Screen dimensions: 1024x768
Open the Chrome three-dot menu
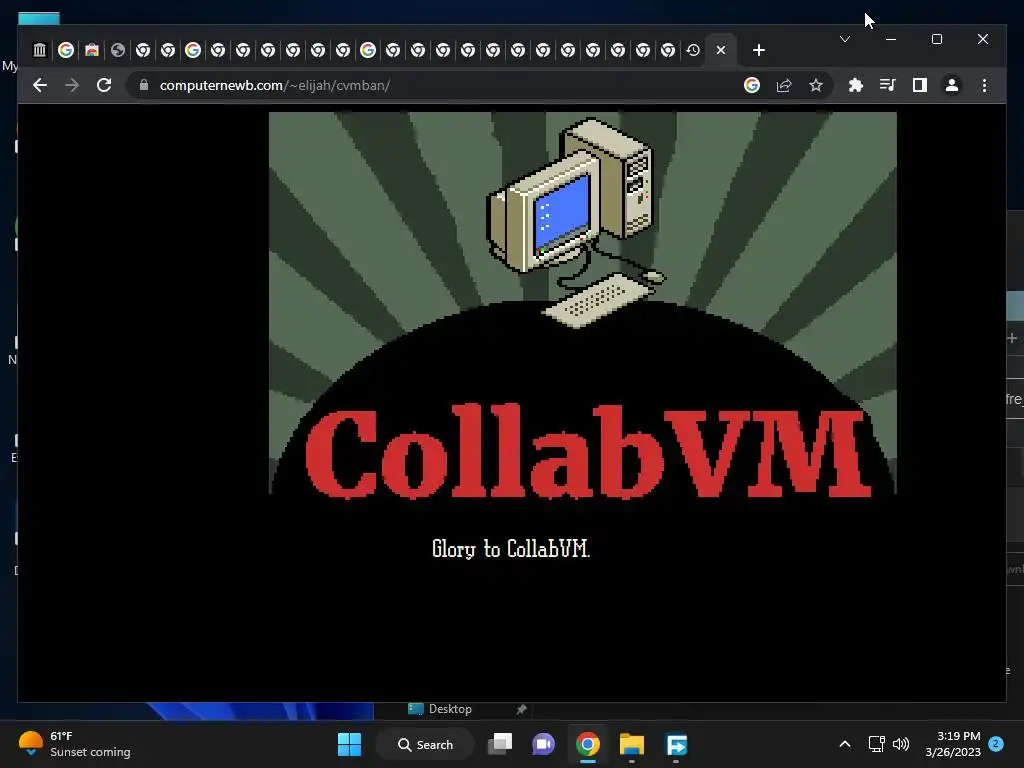tap(984, 85)
